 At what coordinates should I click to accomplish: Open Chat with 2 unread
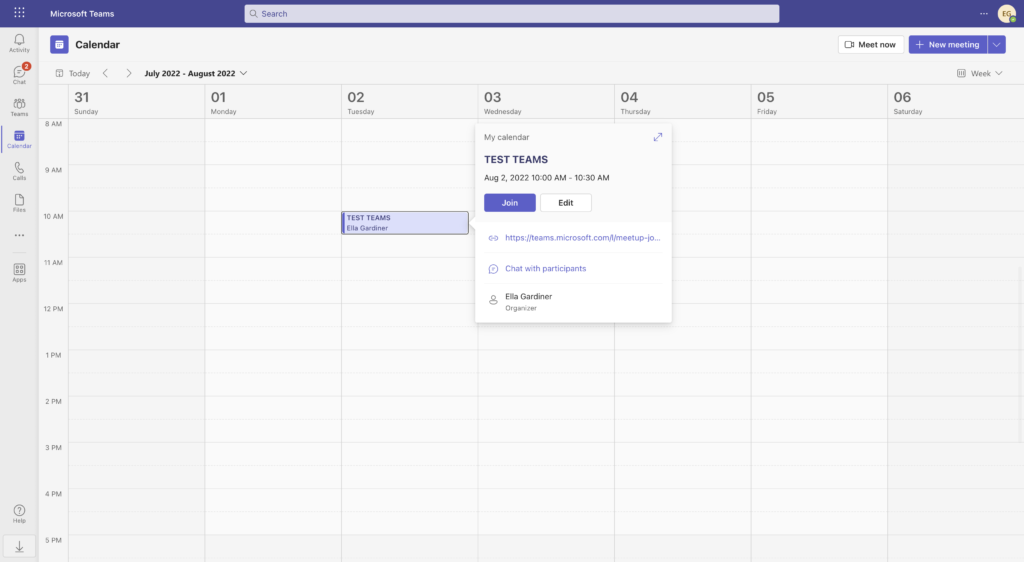19,74
